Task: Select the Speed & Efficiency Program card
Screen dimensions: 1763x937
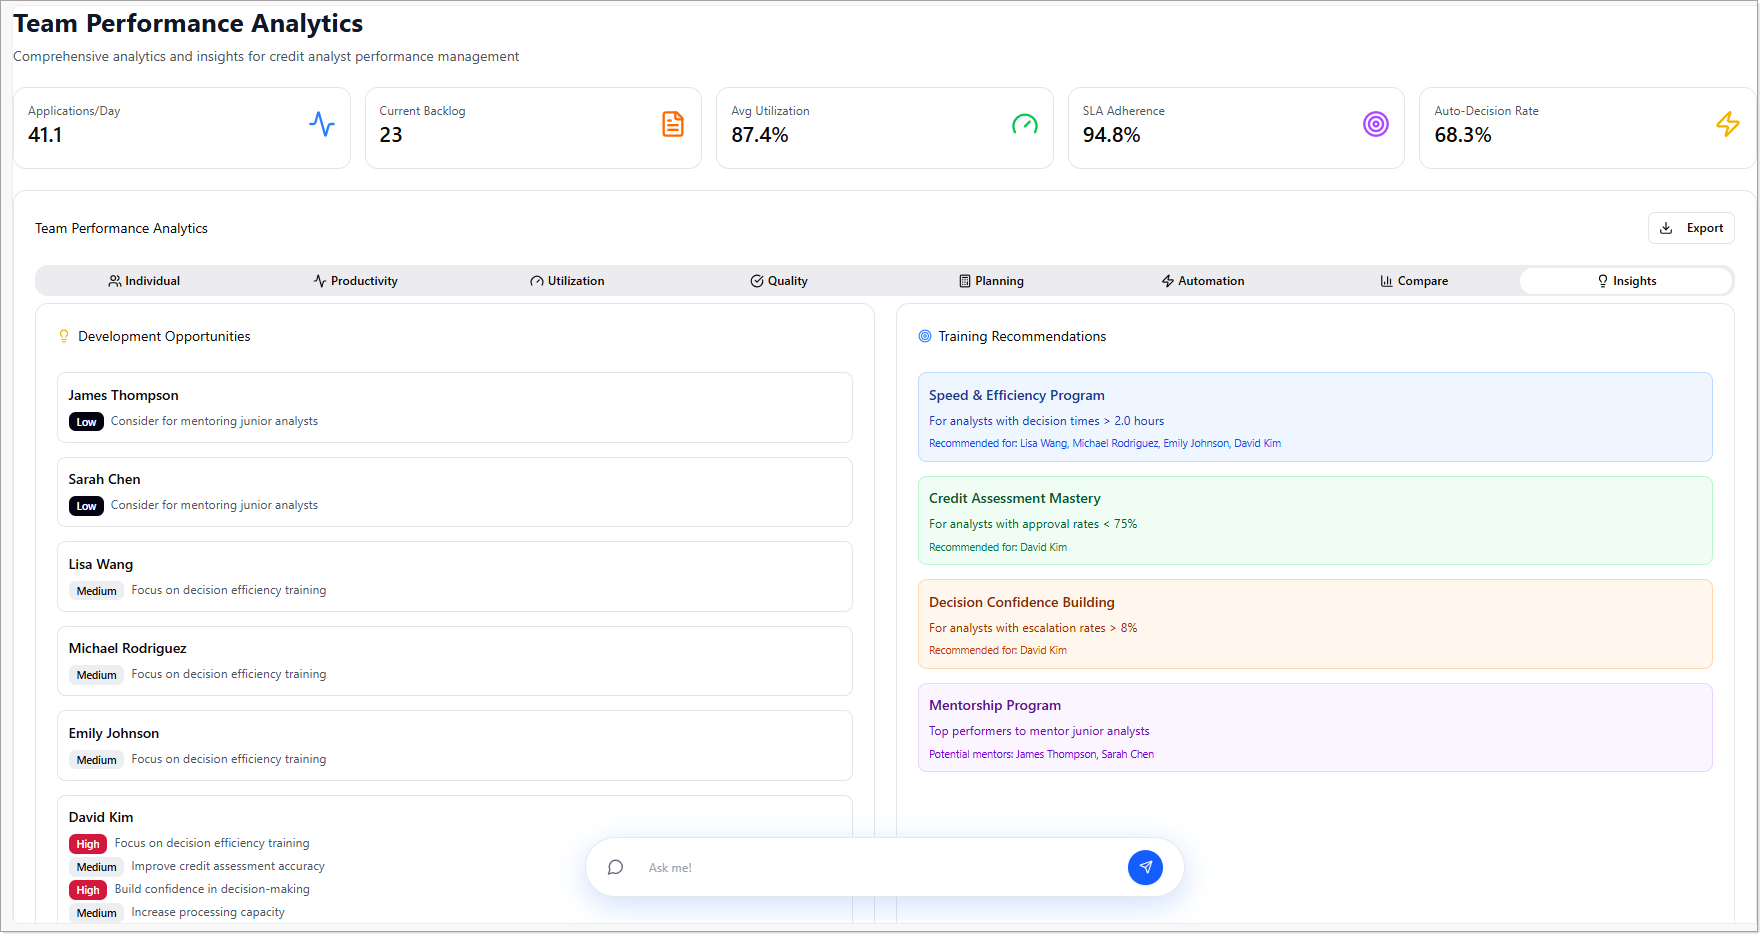Action: (1314, 416)
